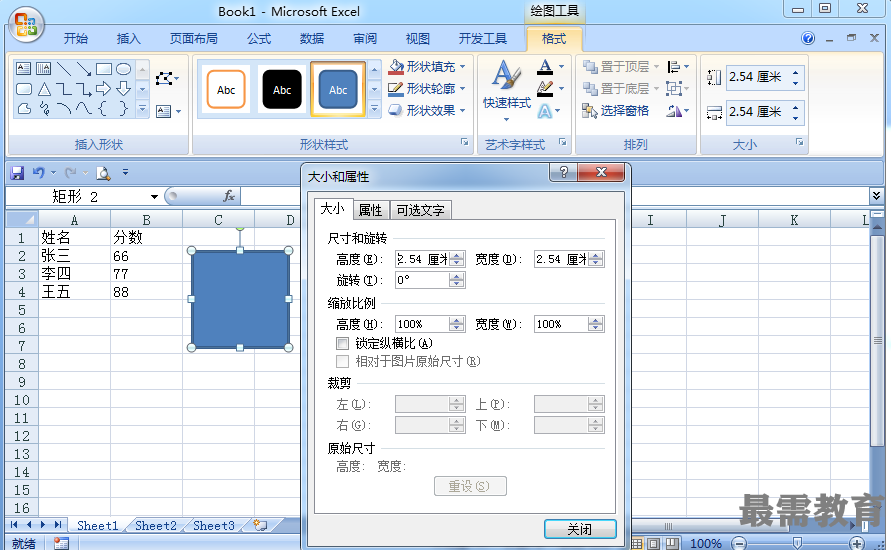The width and height of the screenshot is (891, 550).
Task: Open the Edit Shape tool
Action: tap(167, 78)
